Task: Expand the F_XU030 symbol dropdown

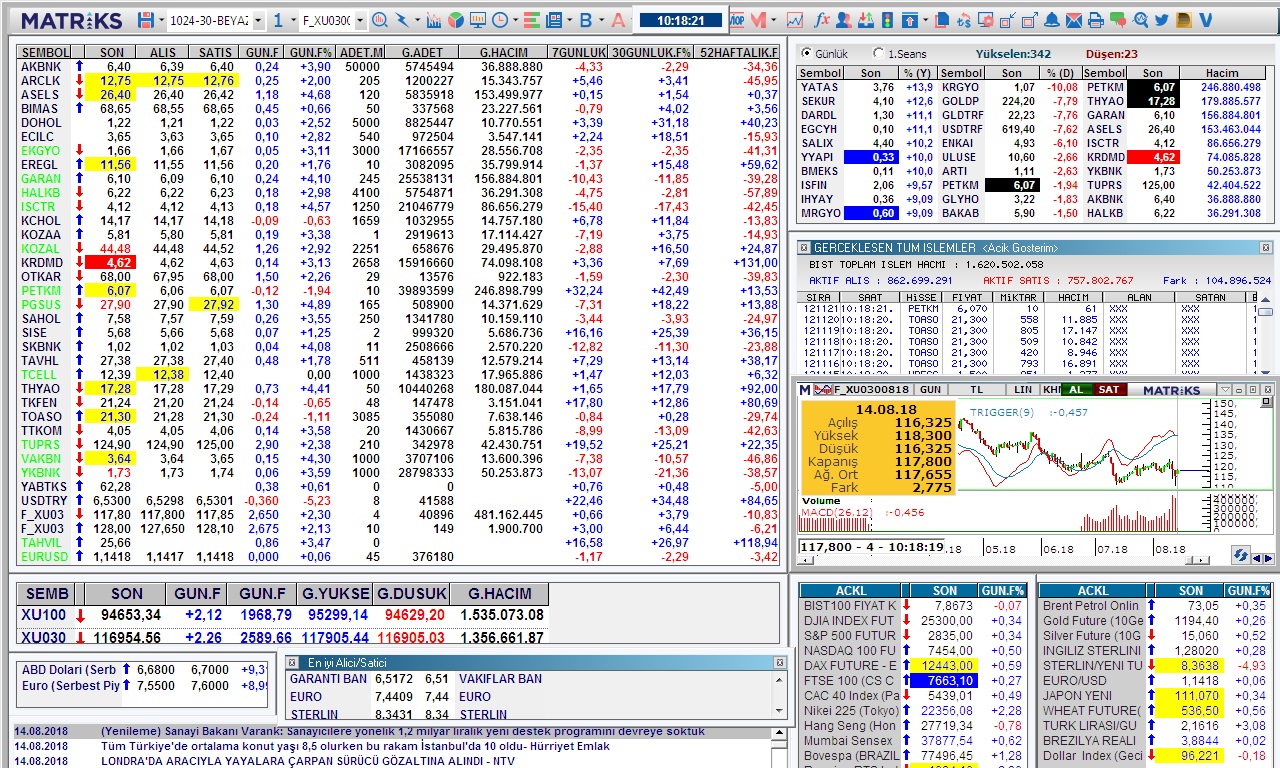Action: click(359, 20)
